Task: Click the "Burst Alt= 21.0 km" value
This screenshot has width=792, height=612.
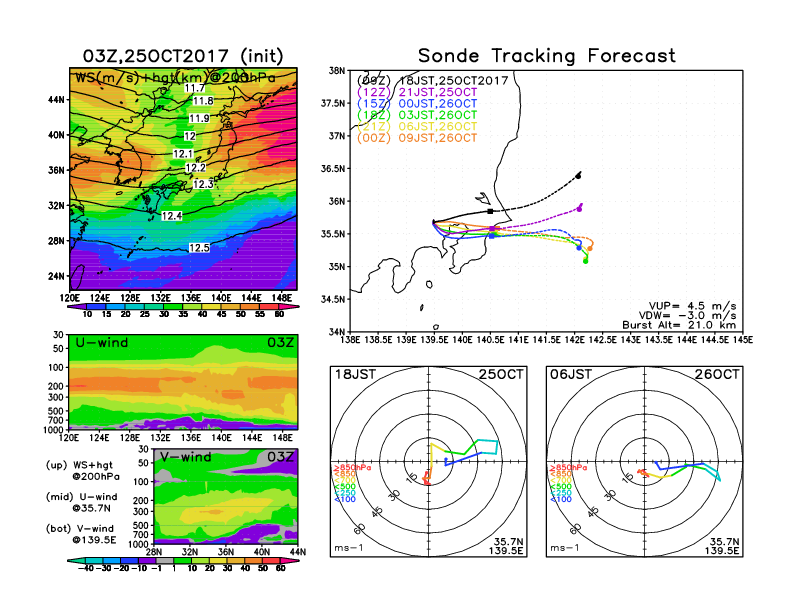Action: tap(679, 325)
